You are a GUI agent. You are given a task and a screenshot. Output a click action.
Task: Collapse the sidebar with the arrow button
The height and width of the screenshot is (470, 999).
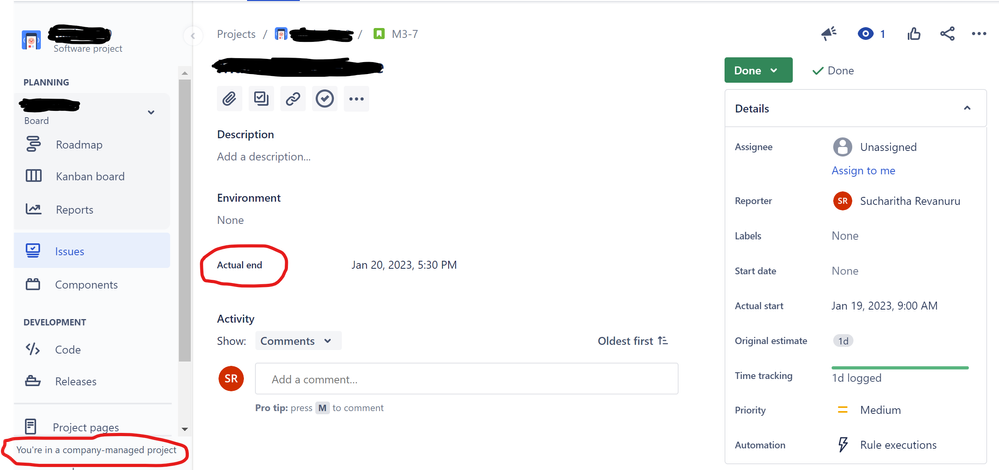click(x=192, y=36)
